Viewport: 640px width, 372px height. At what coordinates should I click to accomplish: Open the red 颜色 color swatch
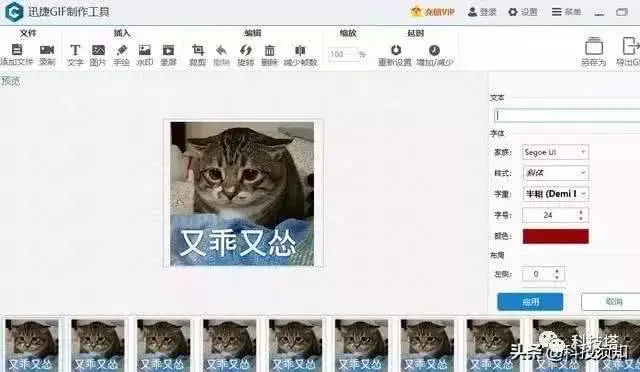click(556, 236)
